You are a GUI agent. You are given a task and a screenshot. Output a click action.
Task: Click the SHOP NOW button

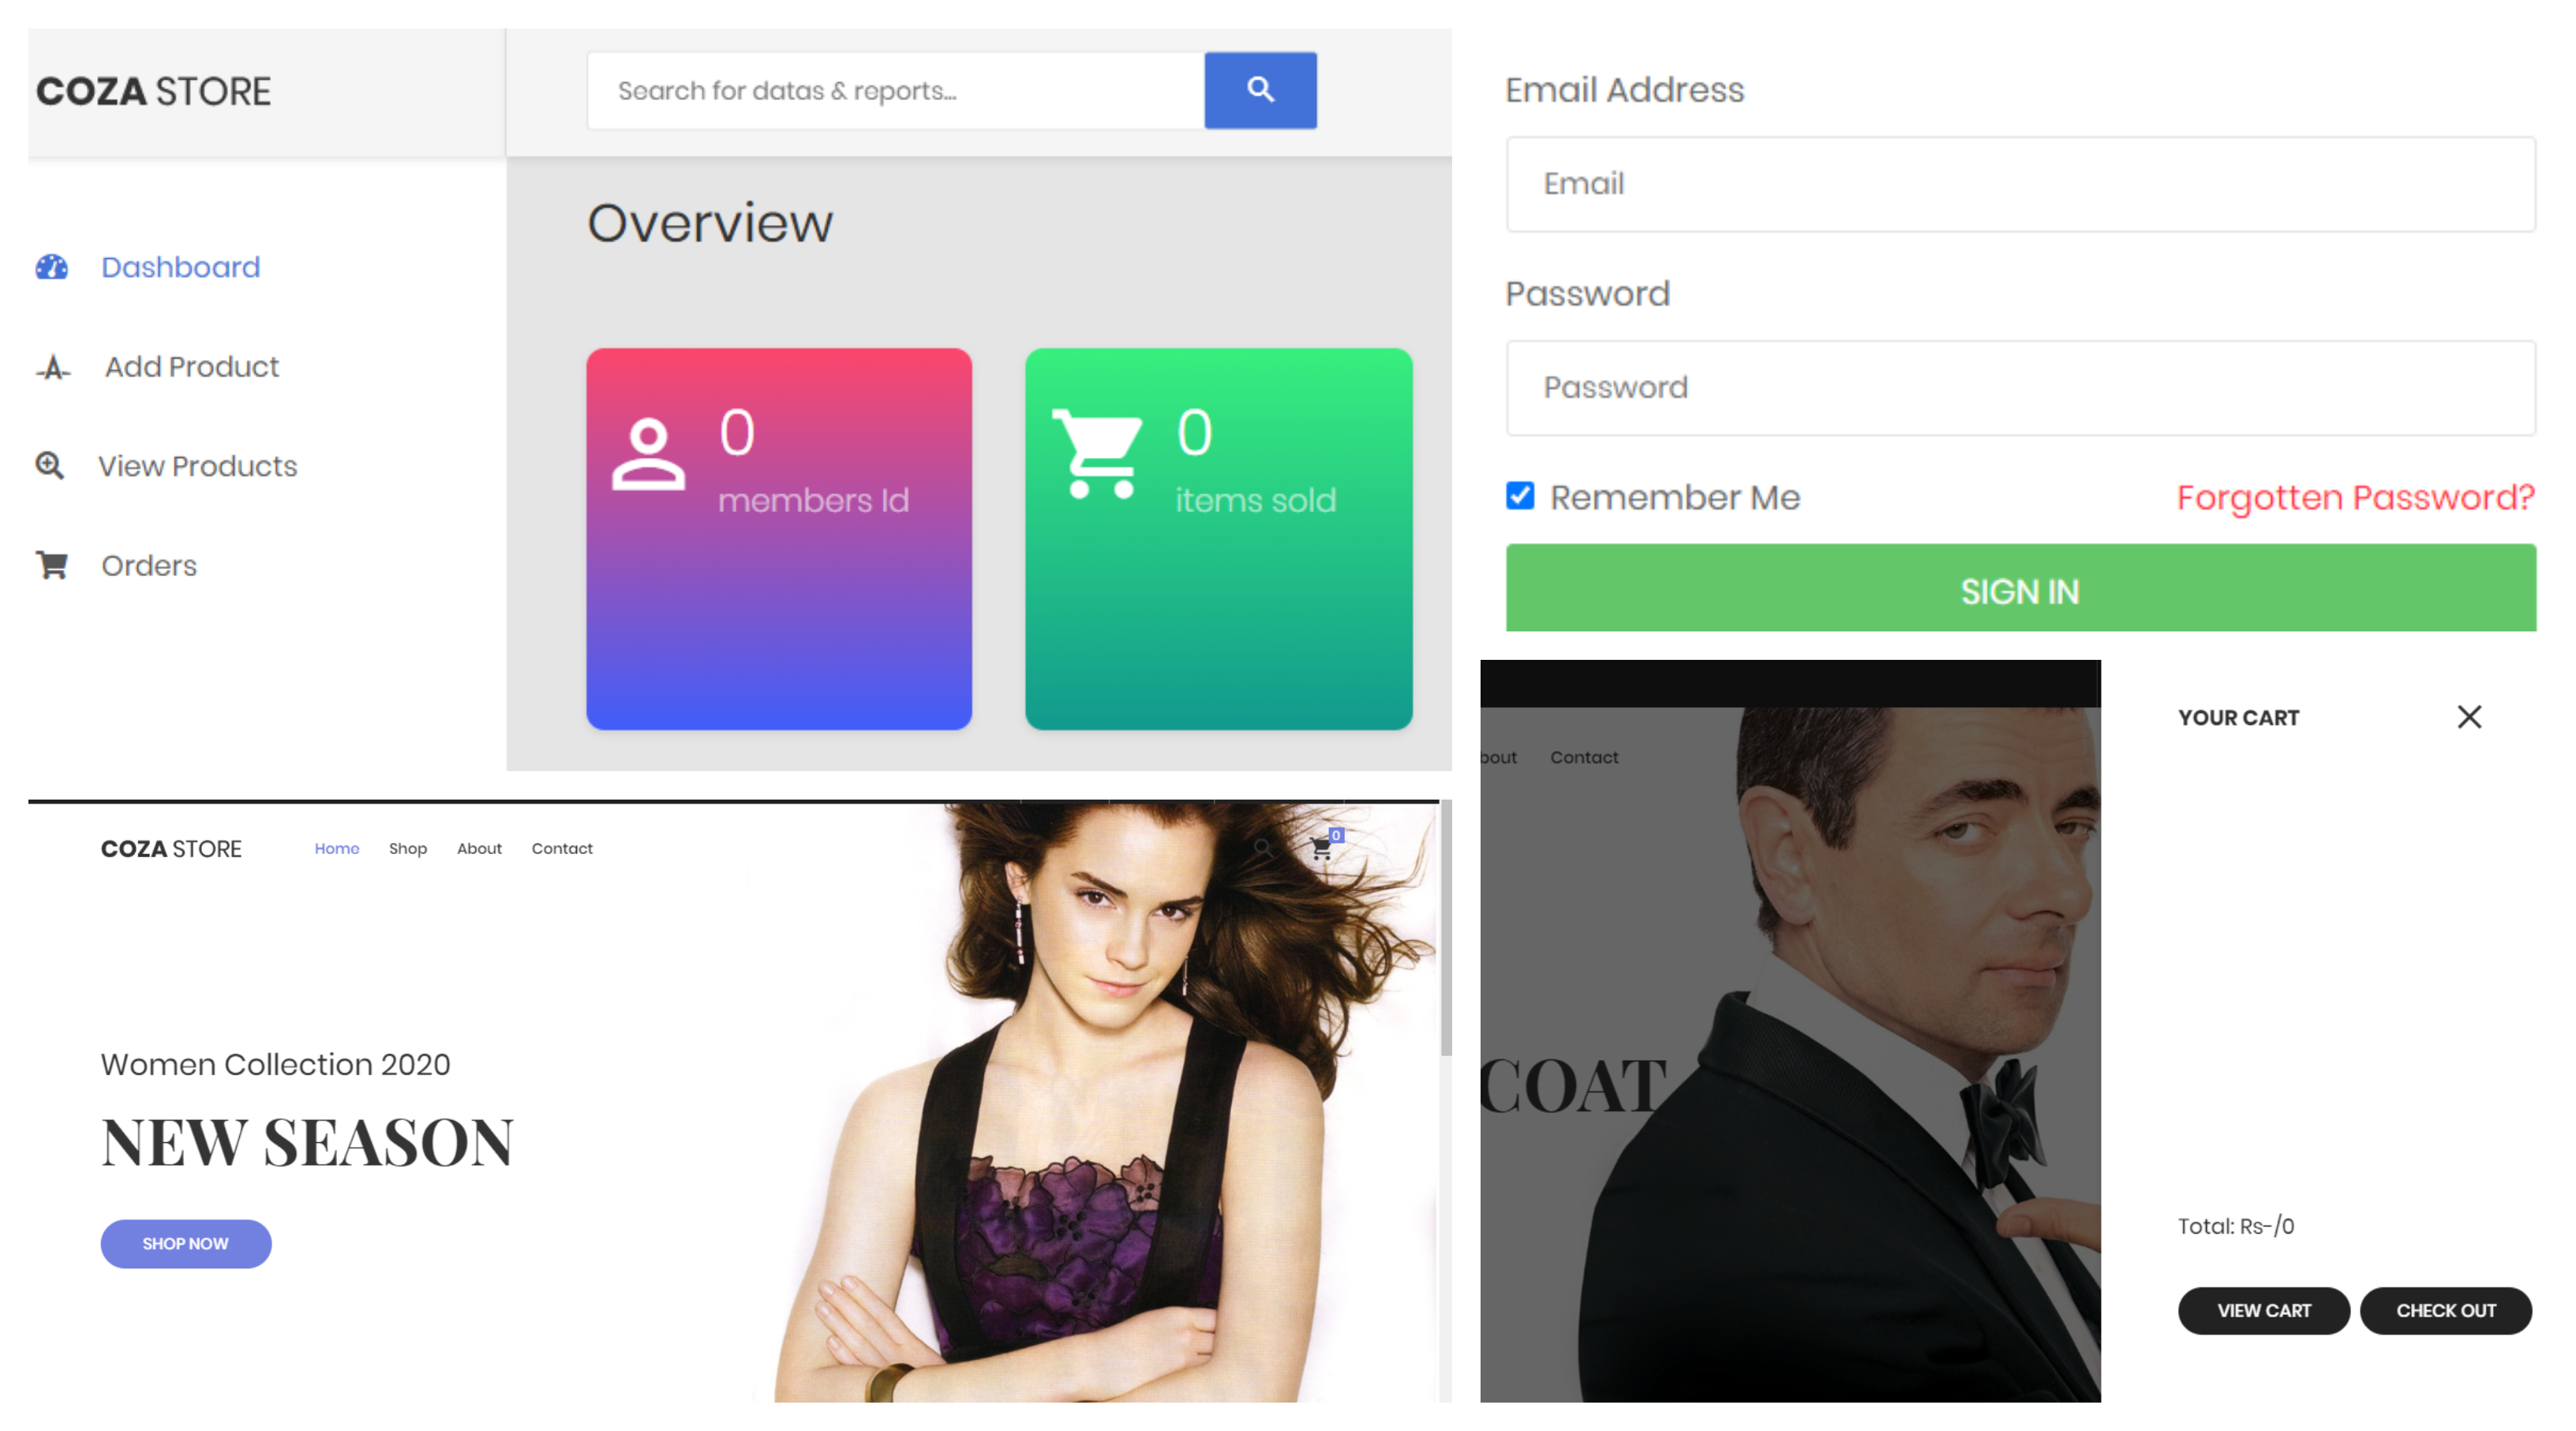185,1243
